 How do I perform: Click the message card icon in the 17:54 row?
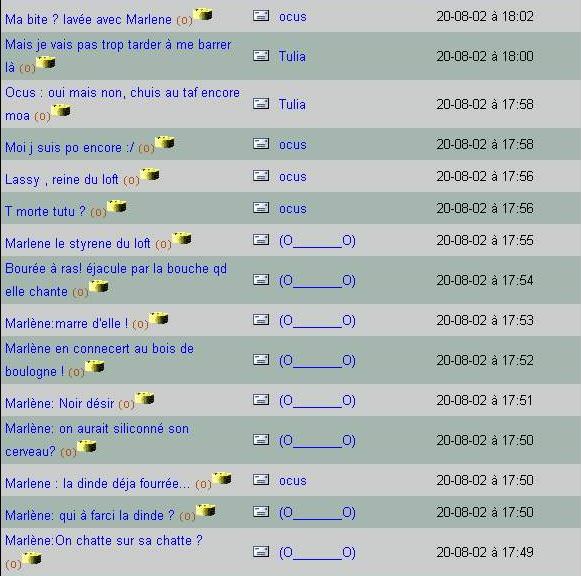coord(261,280)
